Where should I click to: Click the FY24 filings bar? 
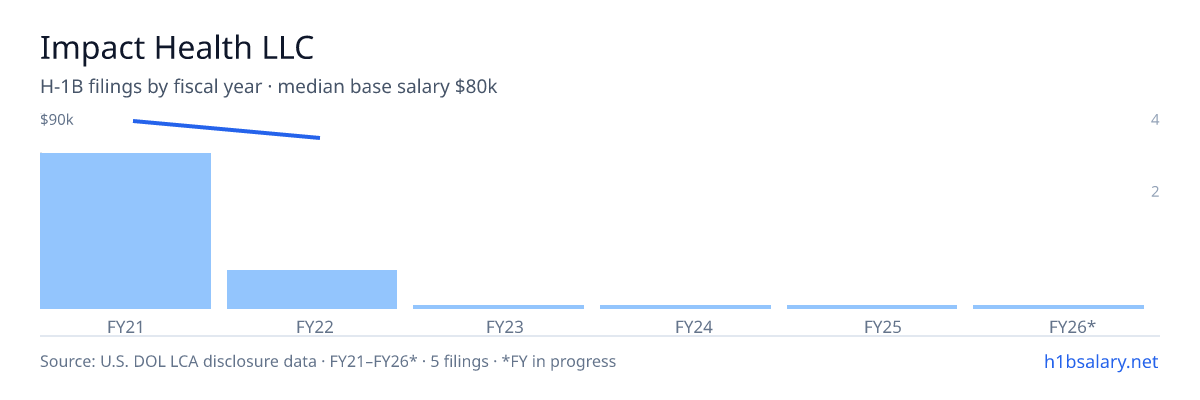pyautogui.click(x=685, y=306)
